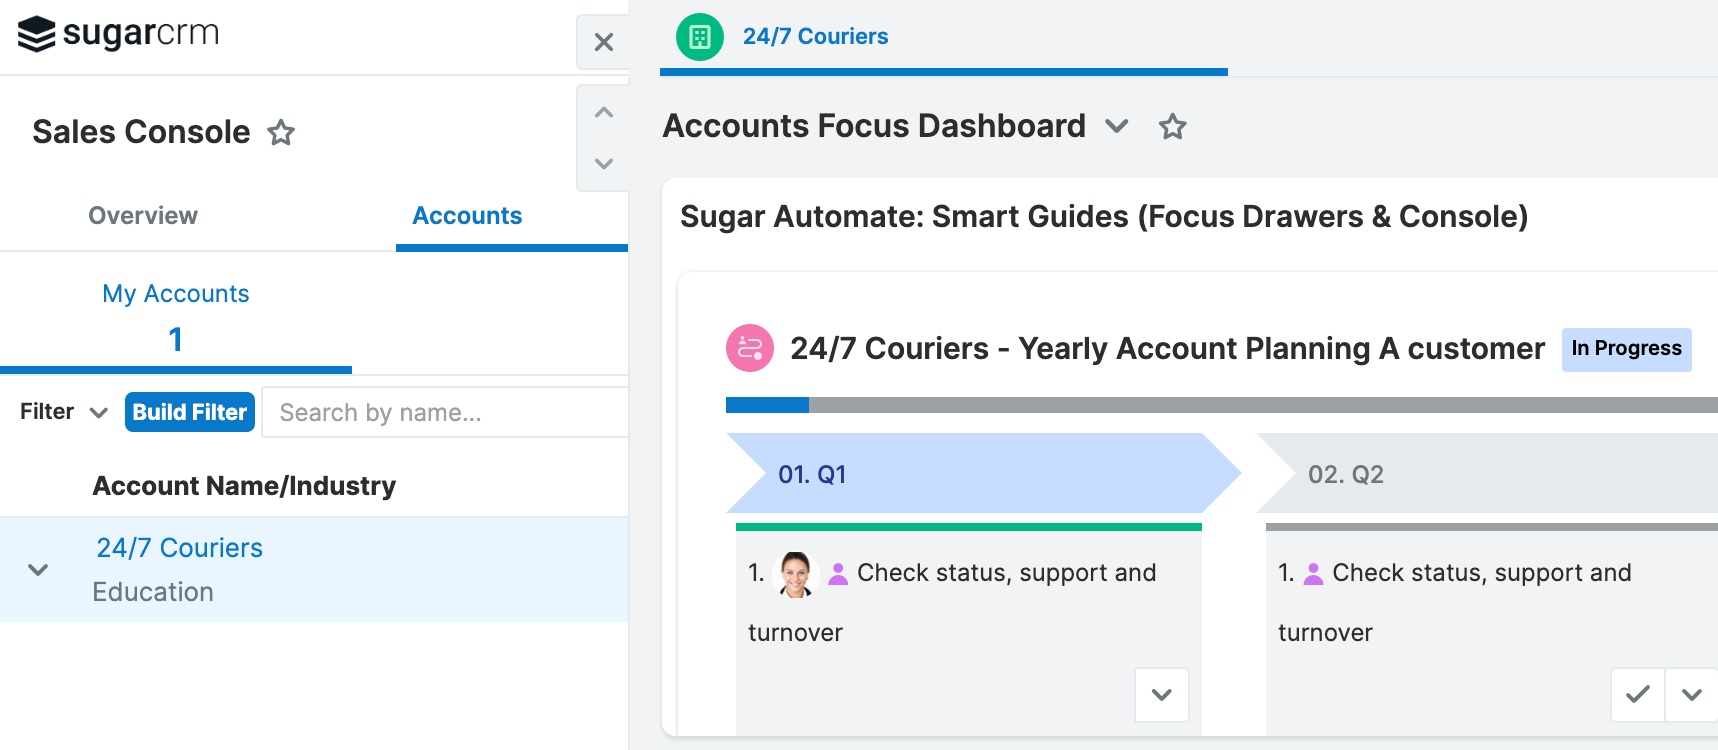The image size is (1718, 750).
Task: Go to previous record with up chevron
Action: tap(603, 113)
